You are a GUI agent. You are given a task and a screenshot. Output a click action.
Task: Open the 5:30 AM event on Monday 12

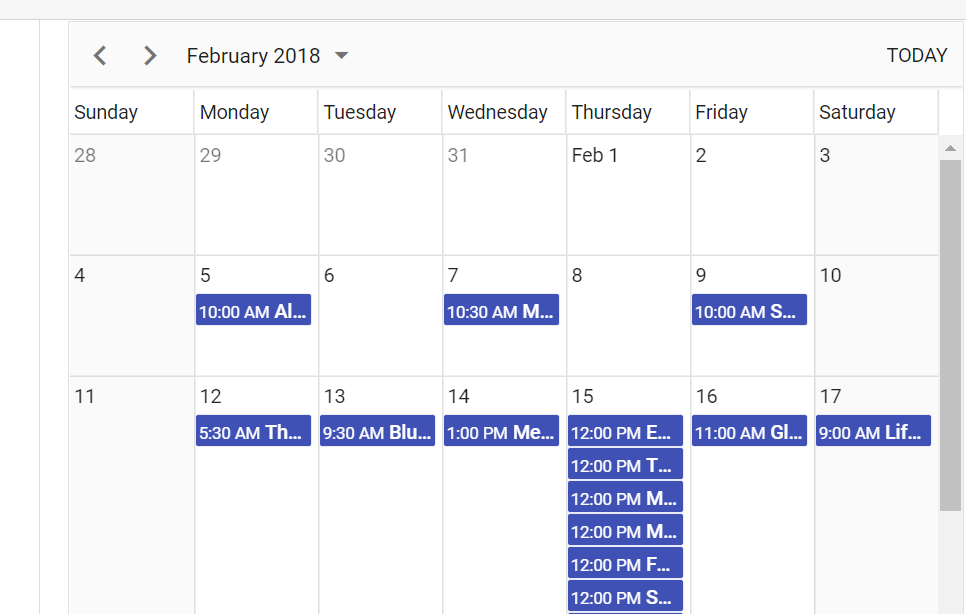(x=253, y=430)
